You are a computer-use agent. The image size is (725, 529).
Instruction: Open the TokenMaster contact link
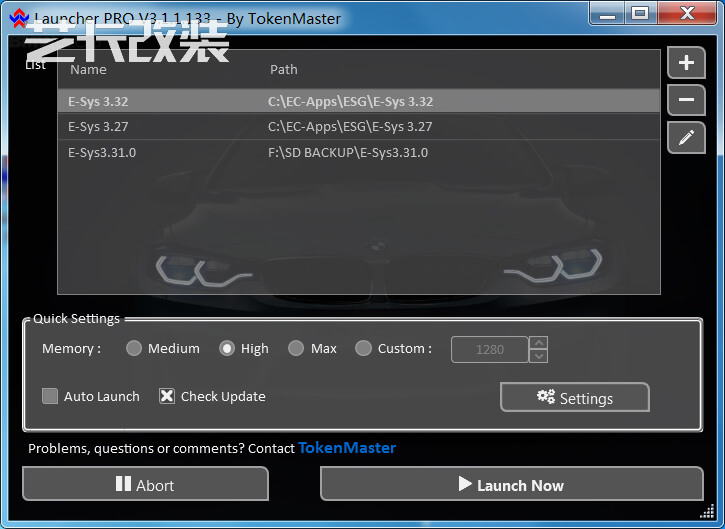coord(347,448)
